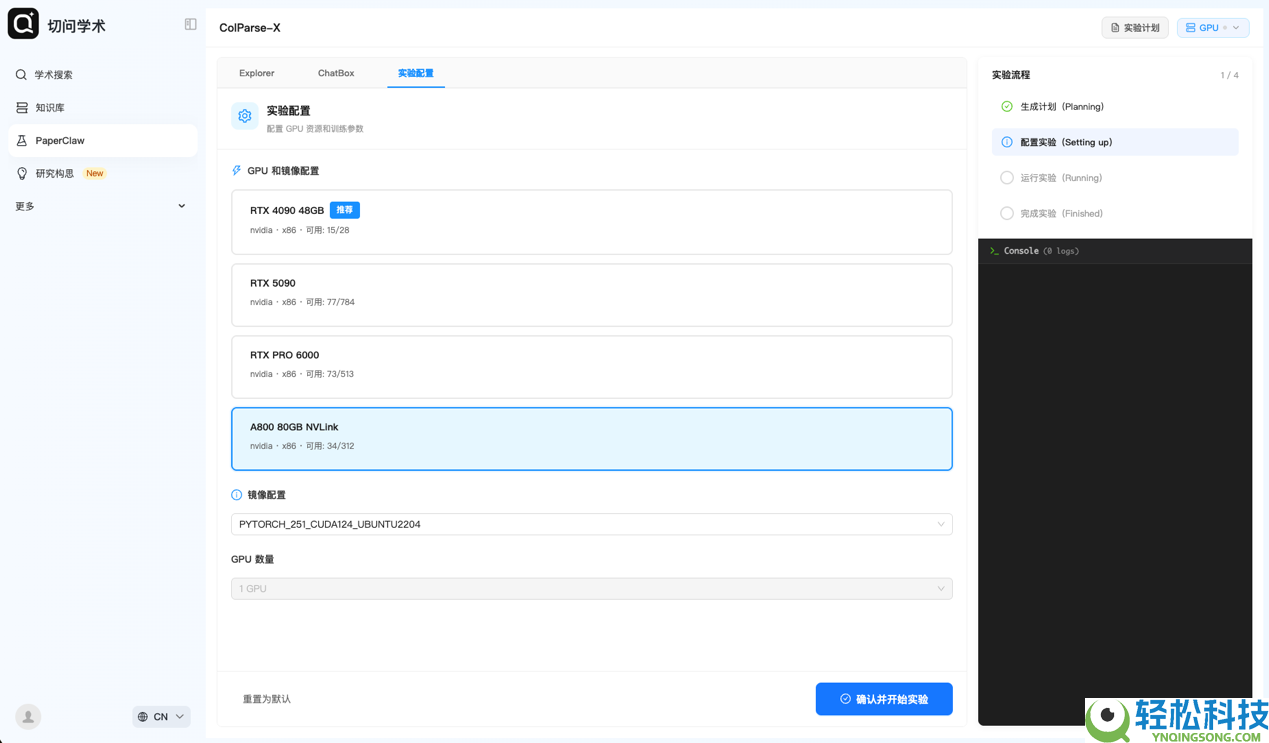Open 学术搜索 from the sidebar

pyautogui.click(x=103, y=75)
